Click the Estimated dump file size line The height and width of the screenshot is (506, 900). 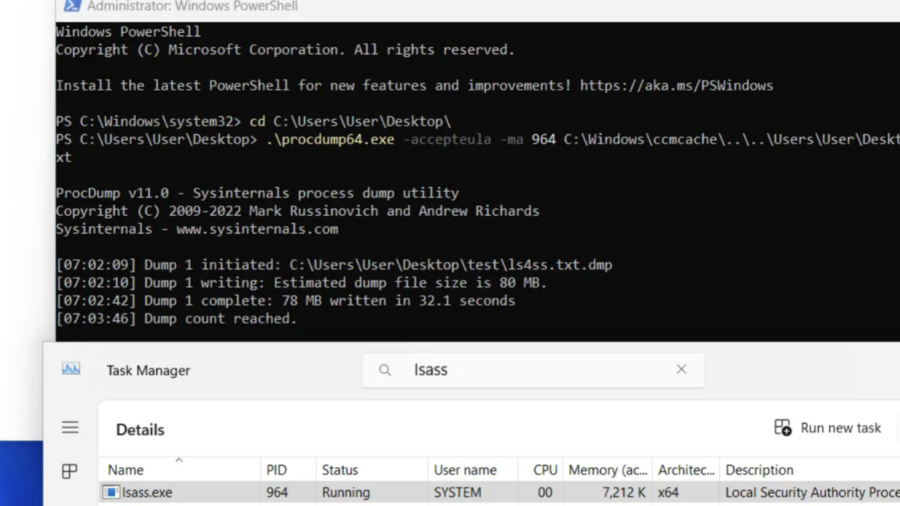[x=301, y=283]
